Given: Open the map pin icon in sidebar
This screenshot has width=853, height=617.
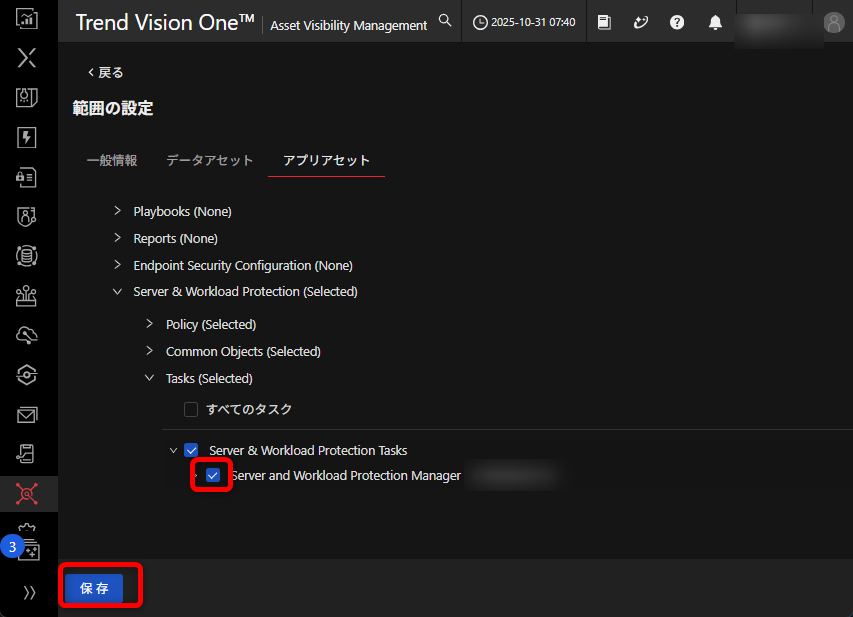Looking at the screenshot, I should click(x=27, y=97).
